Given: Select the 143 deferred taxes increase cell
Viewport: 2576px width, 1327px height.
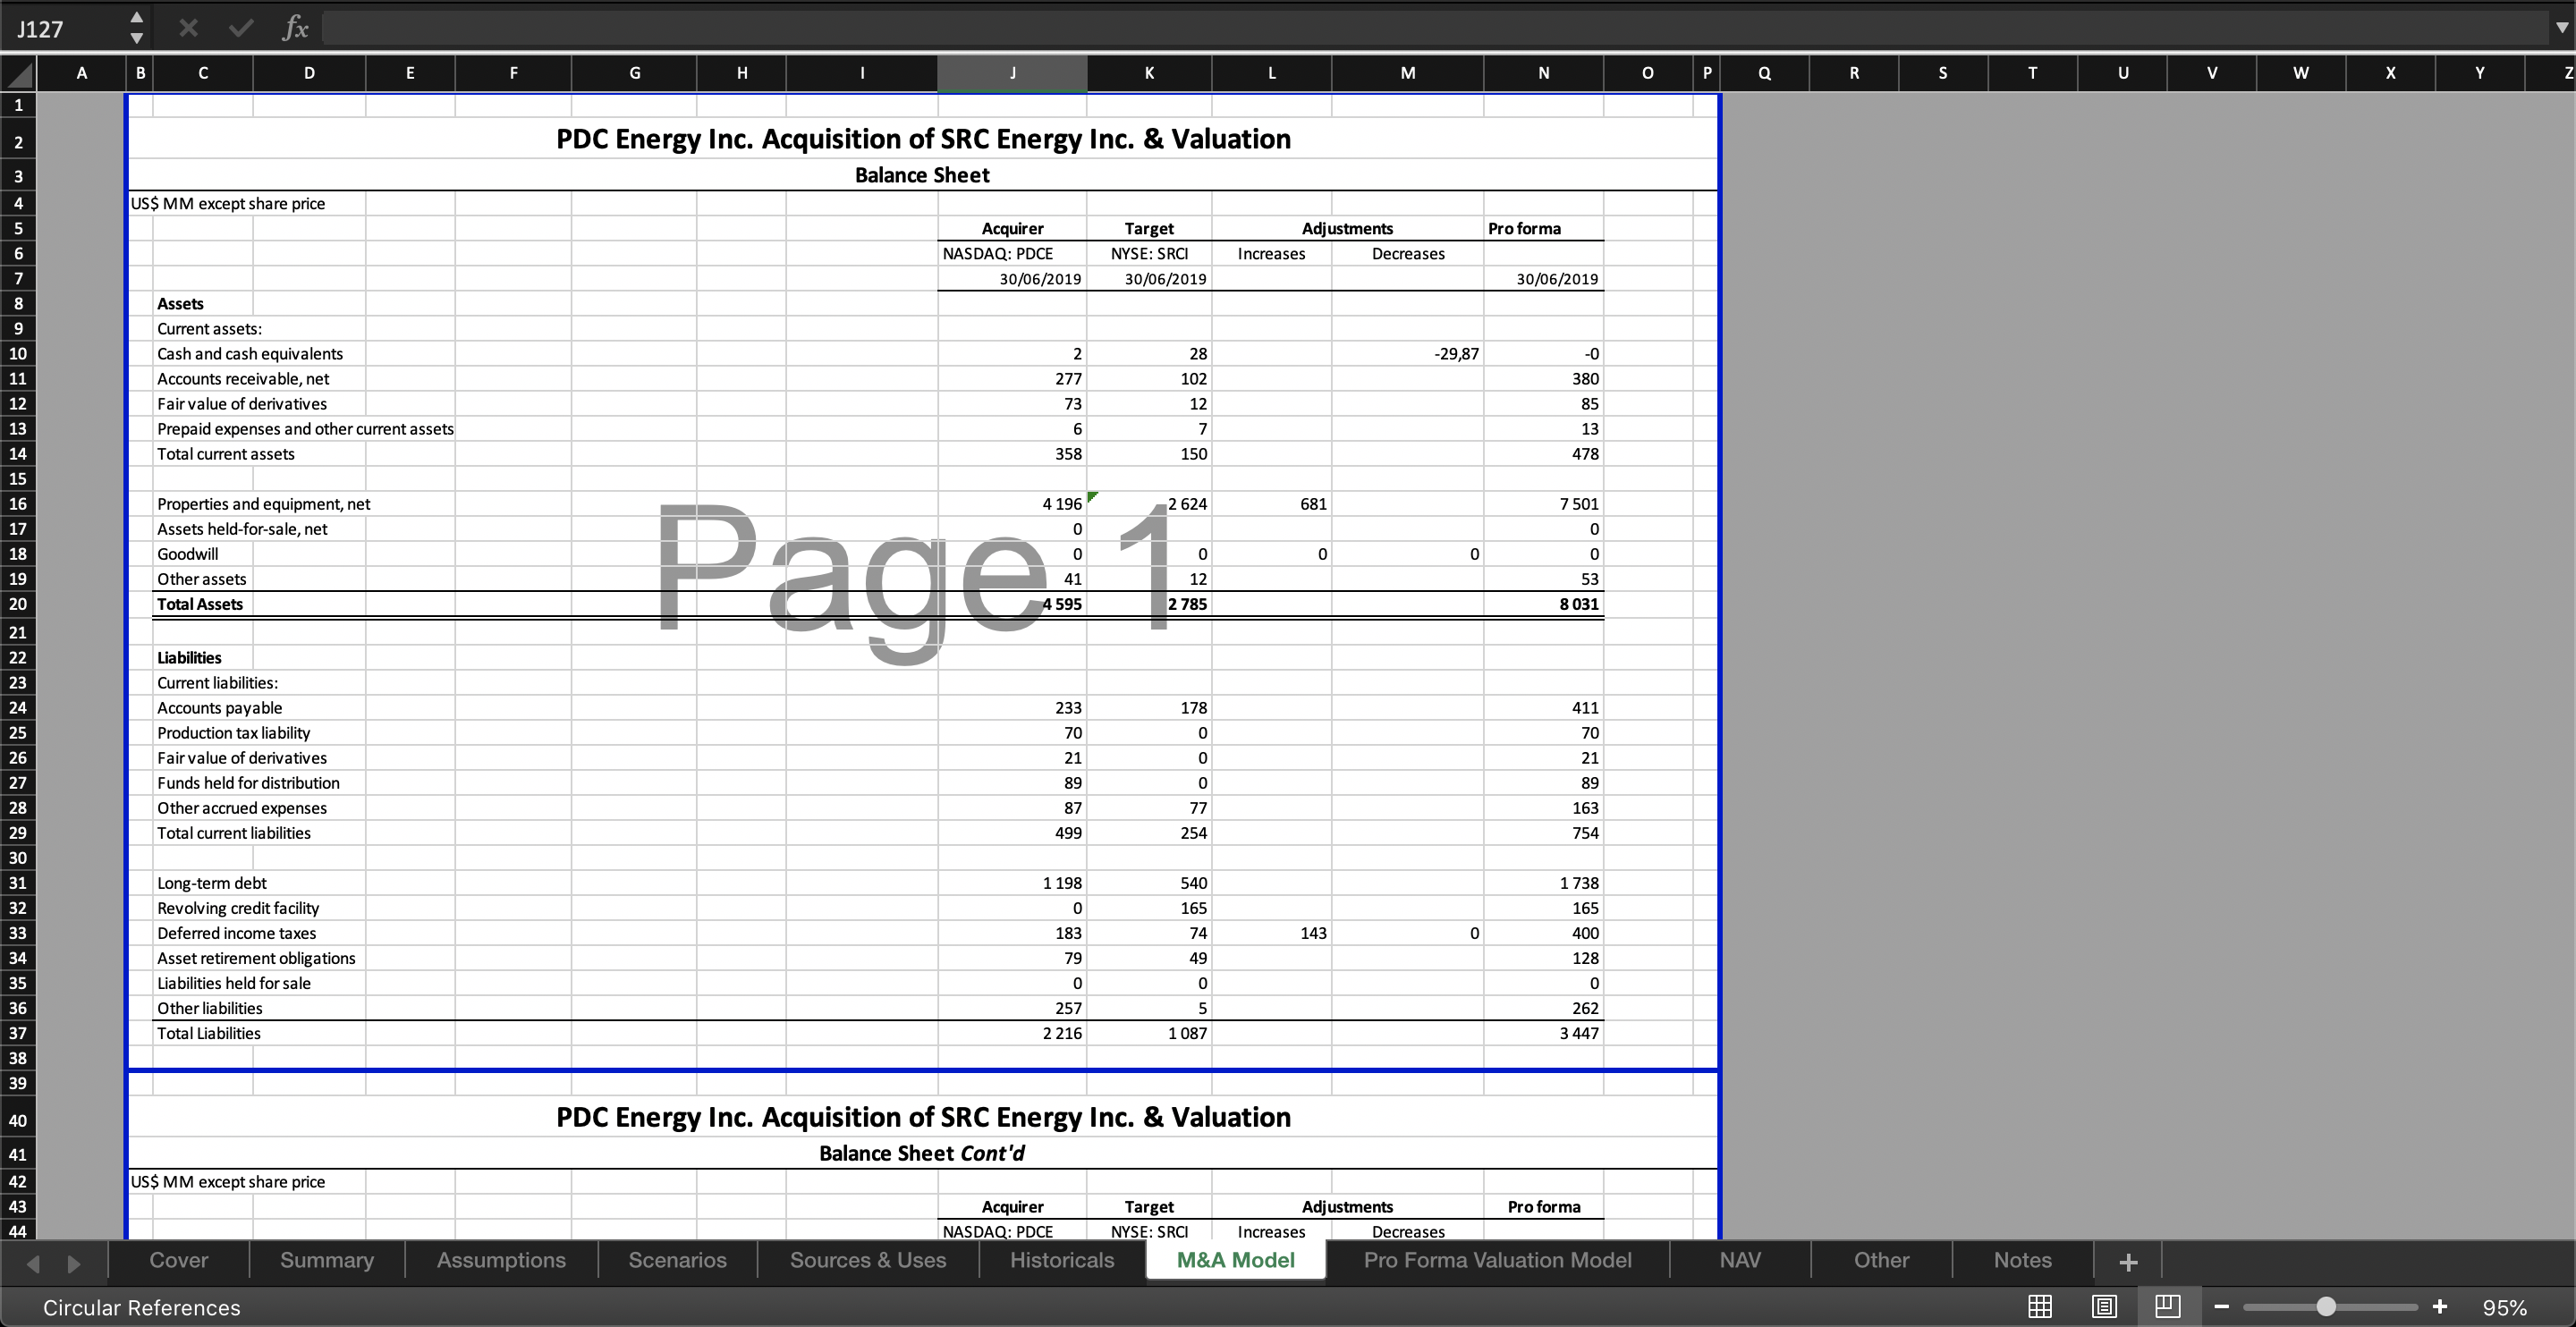Looking at the screenshot, I should coord(1271,933).
